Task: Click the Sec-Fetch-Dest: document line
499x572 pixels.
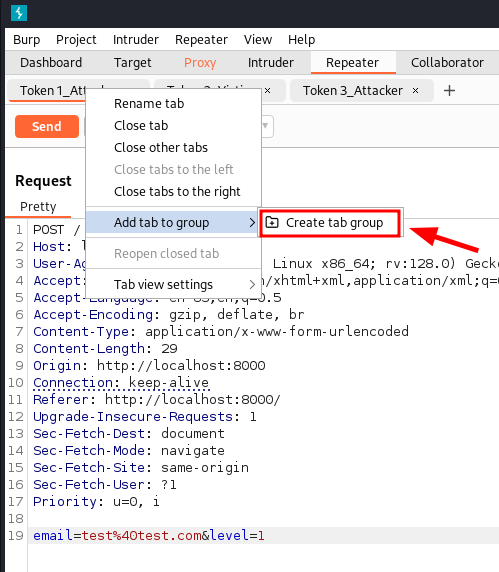Action: point(129,434)
